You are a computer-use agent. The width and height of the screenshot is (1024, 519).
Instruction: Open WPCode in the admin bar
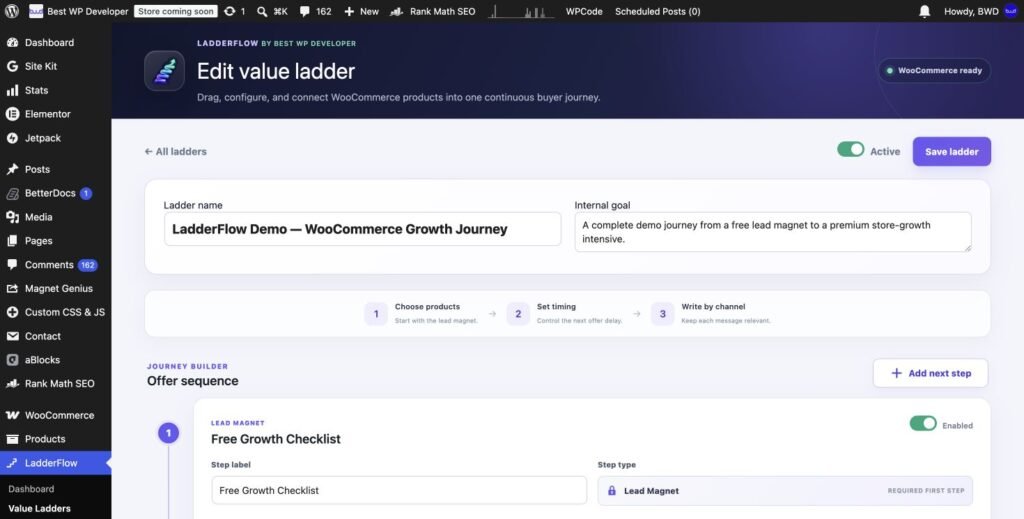584,11
